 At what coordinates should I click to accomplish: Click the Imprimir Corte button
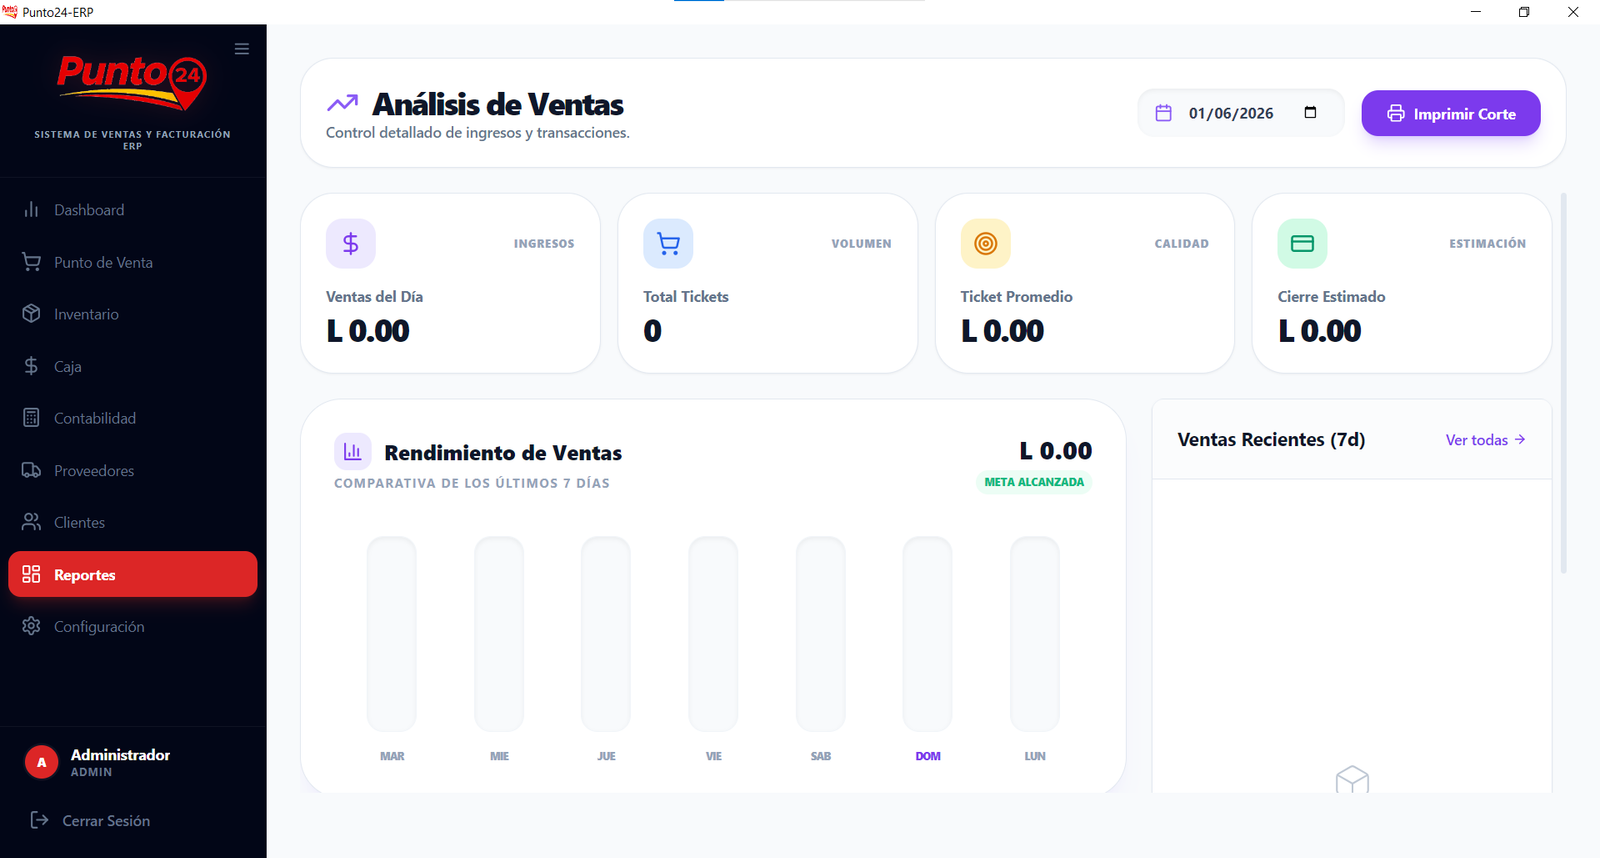tap(1451, 113)
